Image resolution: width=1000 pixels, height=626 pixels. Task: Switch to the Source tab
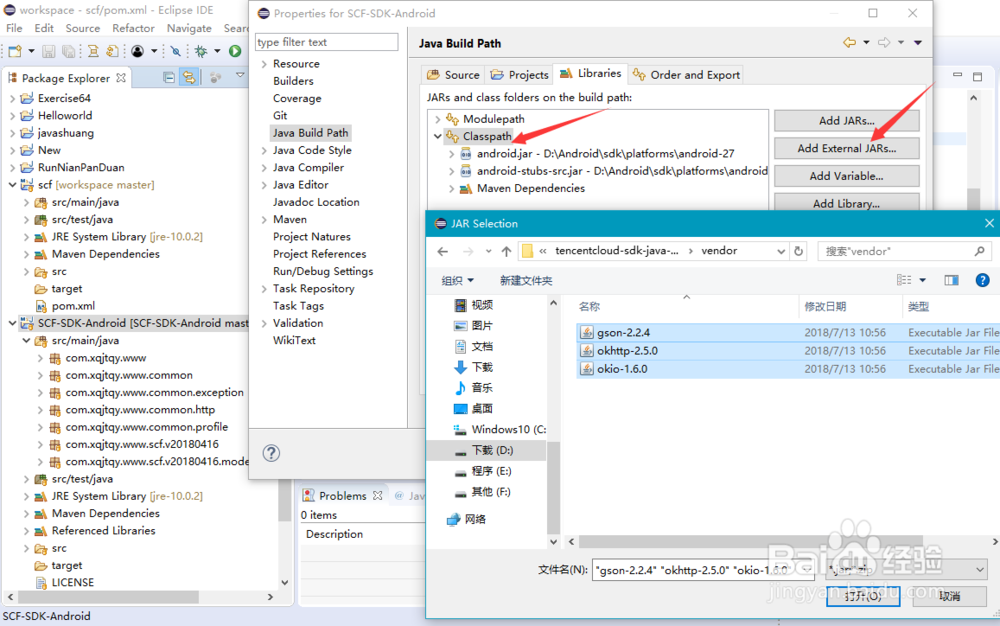(453, 75)
